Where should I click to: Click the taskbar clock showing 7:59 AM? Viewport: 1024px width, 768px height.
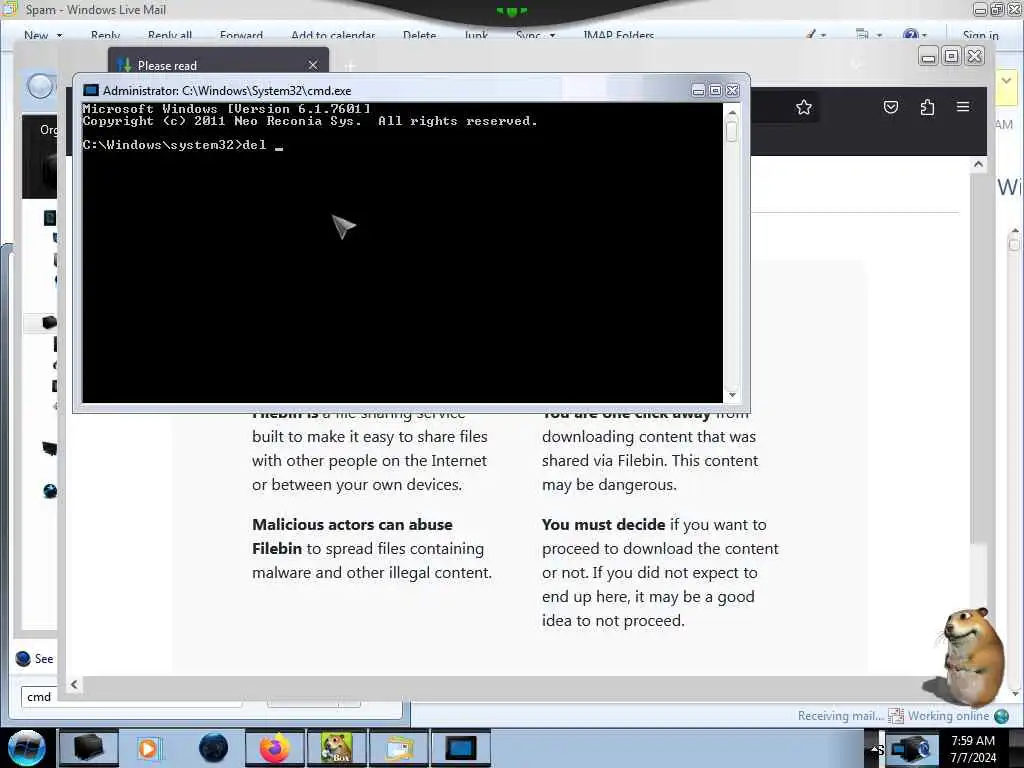point(973,749)
